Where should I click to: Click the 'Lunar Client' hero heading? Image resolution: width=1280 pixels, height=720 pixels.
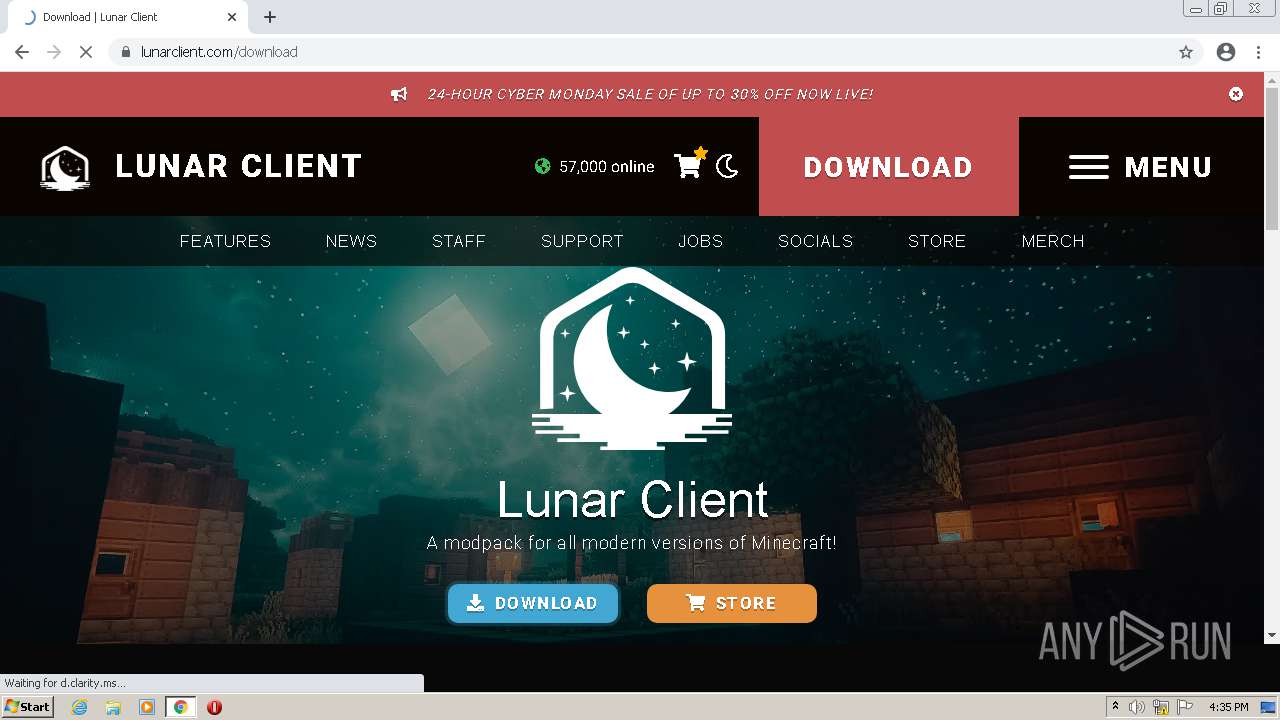pyautogui.click(x=633, y=499)
